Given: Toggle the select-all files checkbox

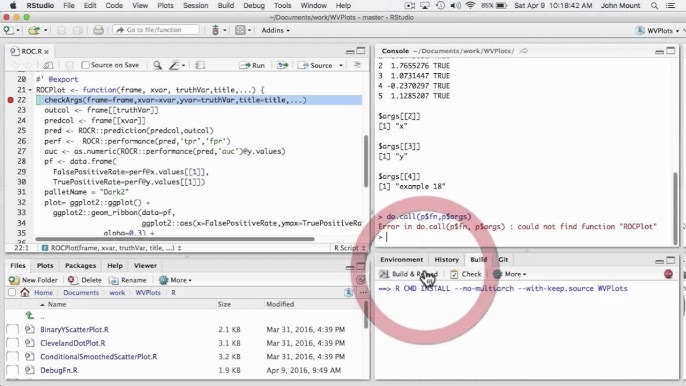Looking at the screenshot, I should point(12,292).
